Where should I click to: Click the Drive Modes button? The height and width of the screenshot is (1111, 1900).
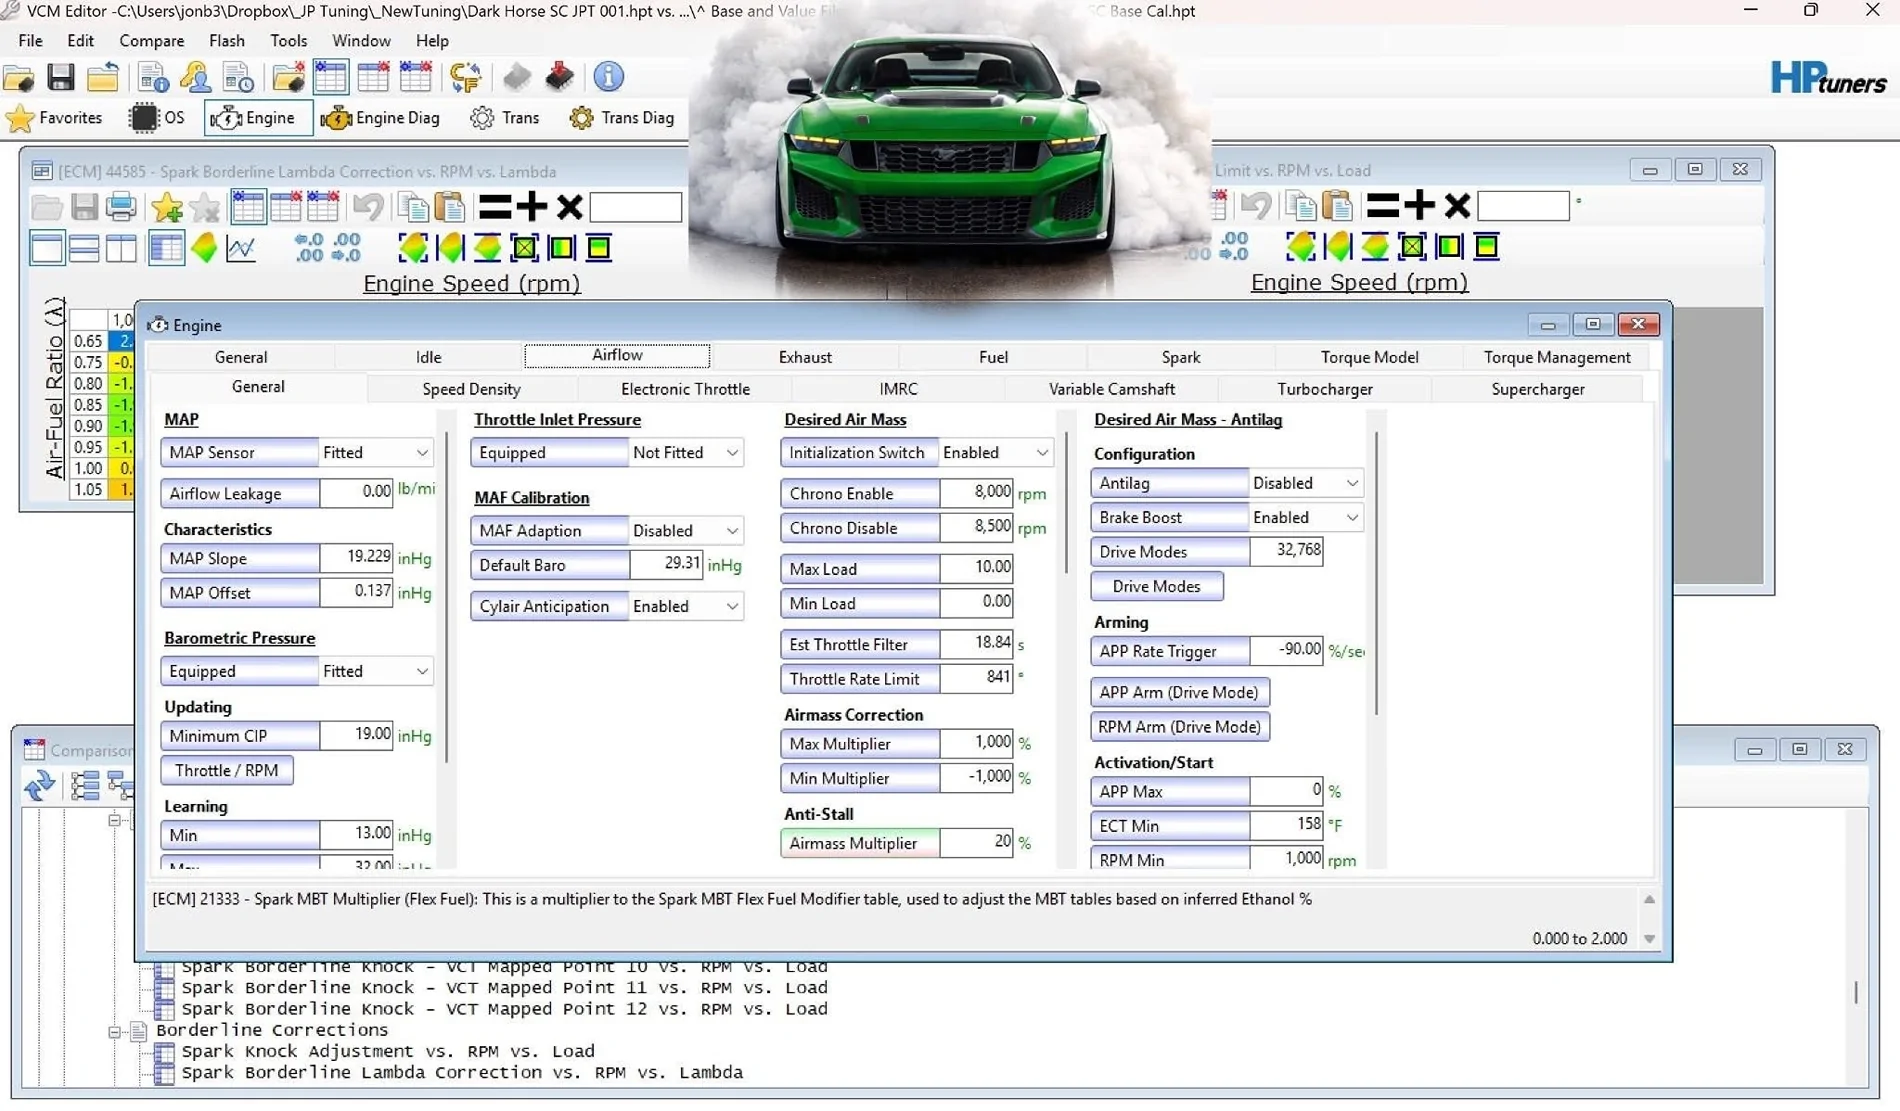point(1157,587)
